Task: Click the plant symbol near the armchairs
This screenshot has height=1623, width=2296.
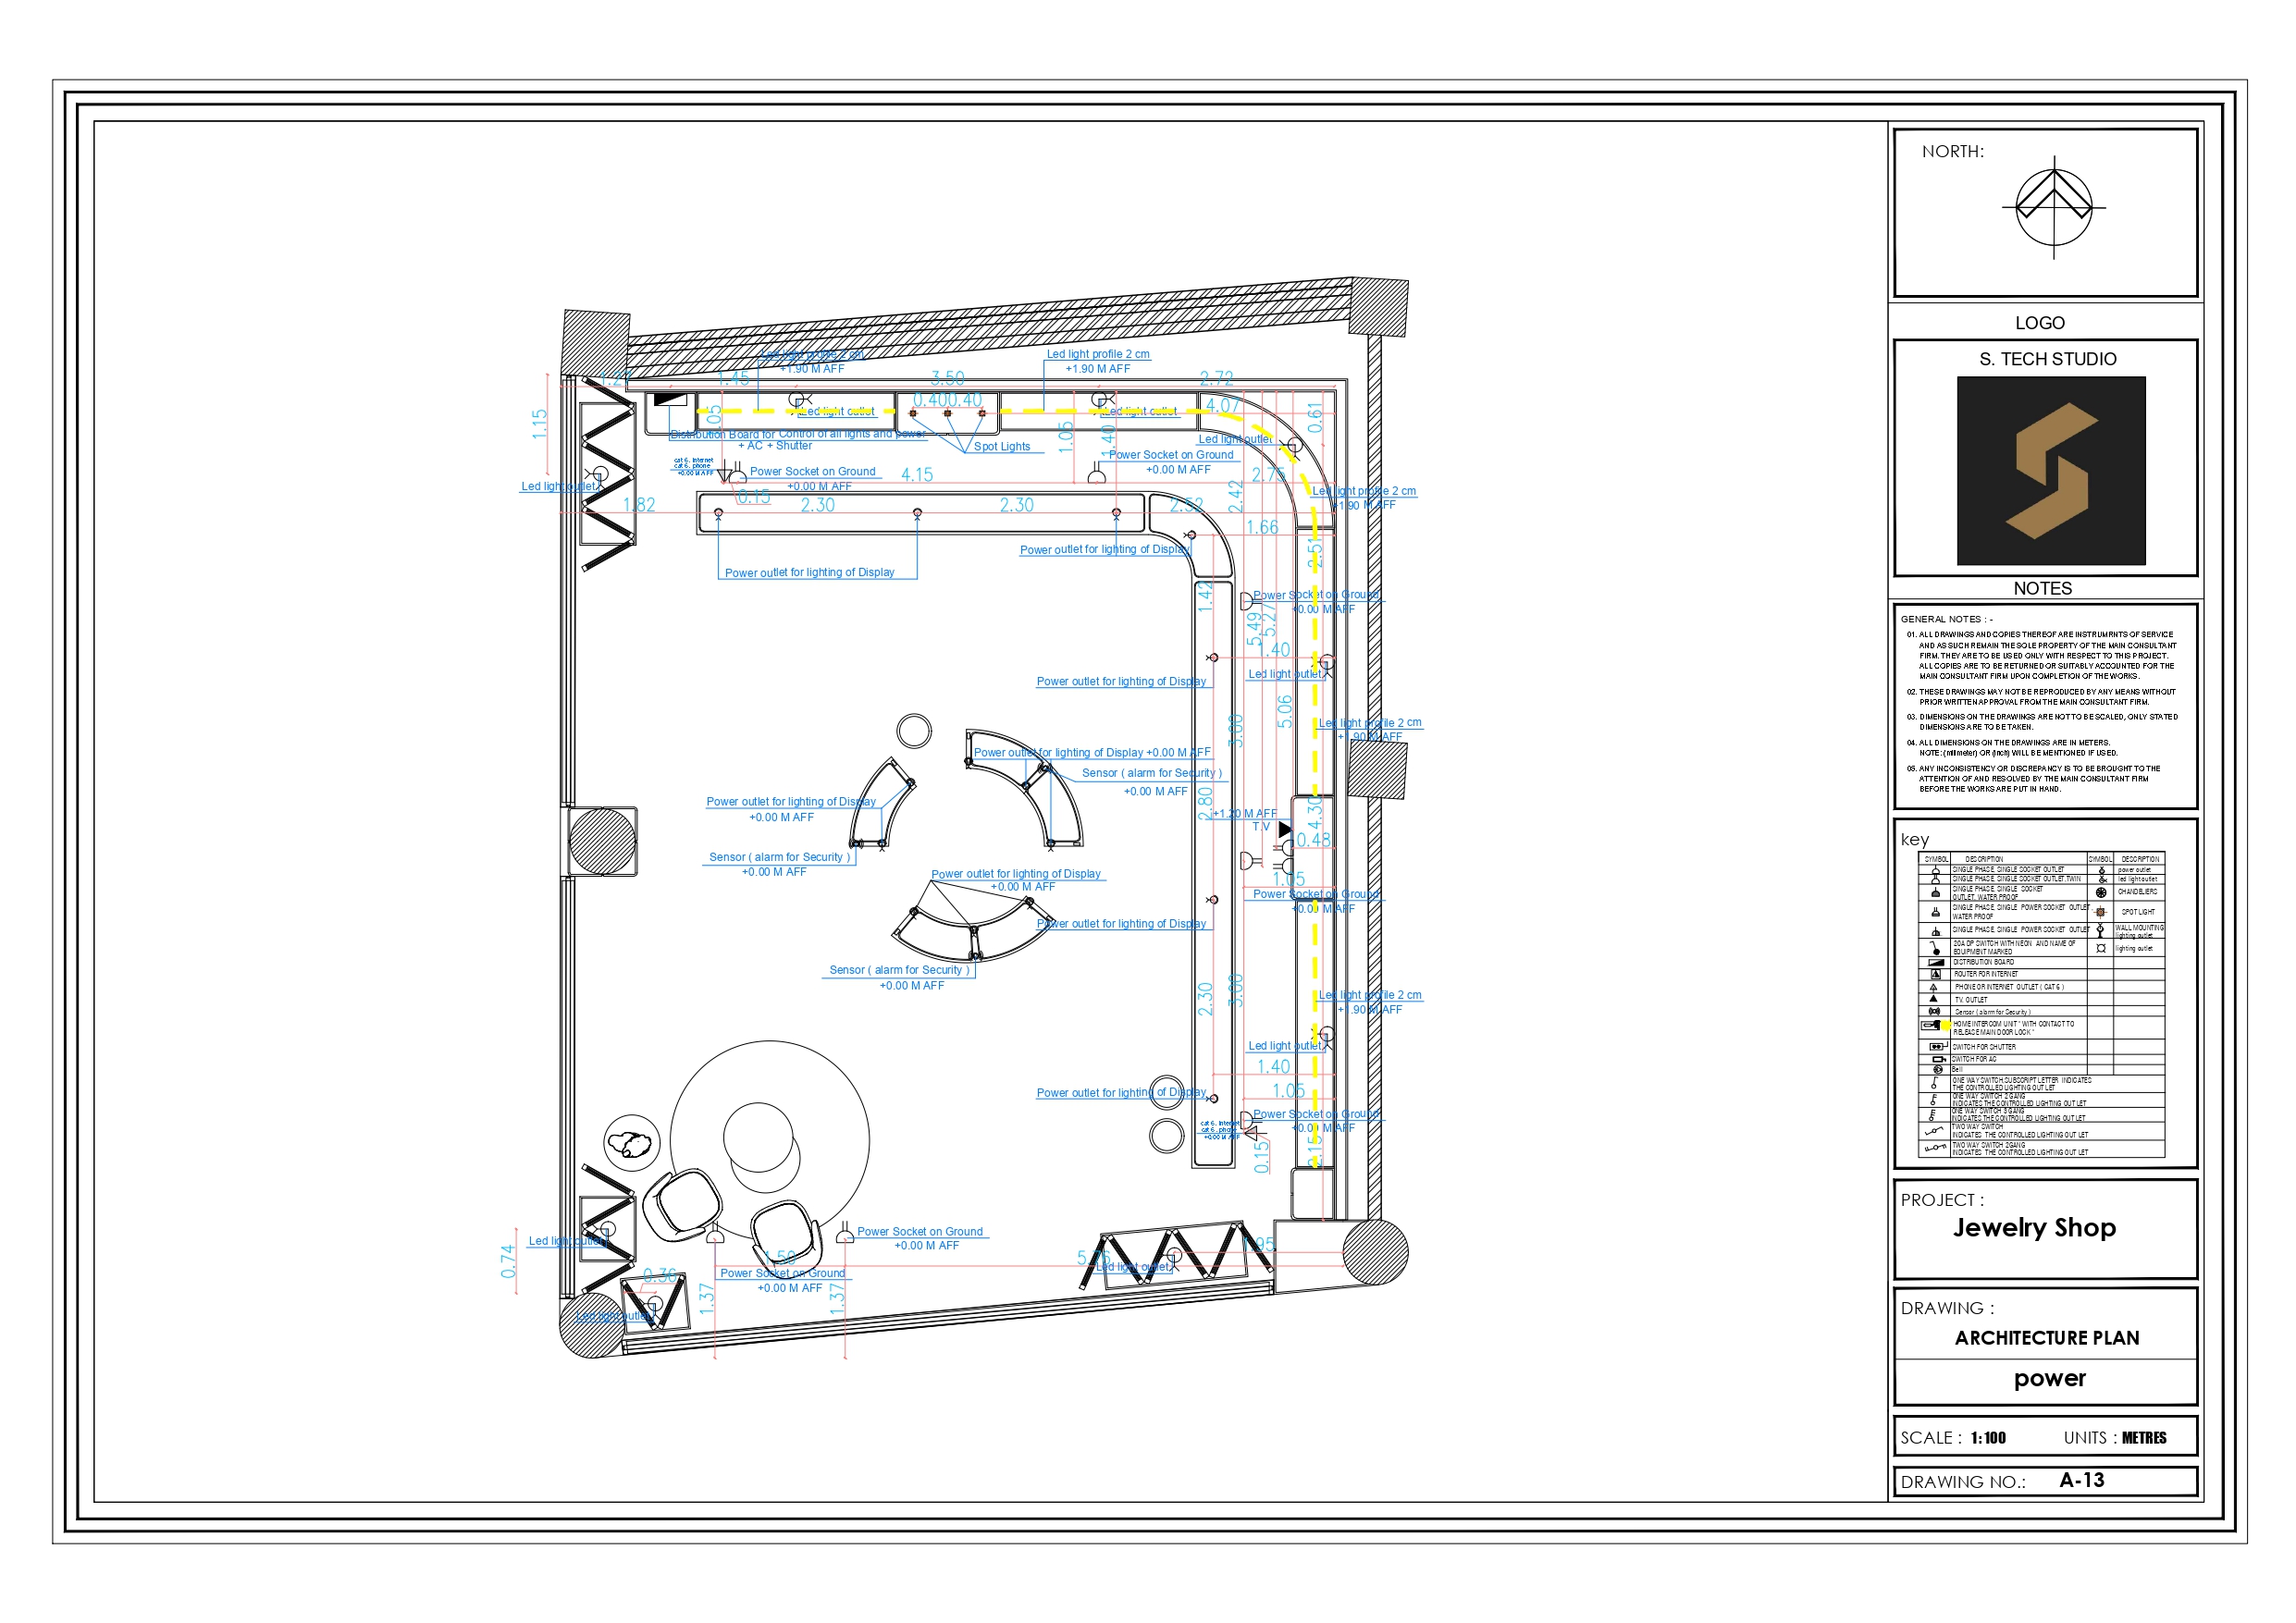Action: (x=631, y=1143)
